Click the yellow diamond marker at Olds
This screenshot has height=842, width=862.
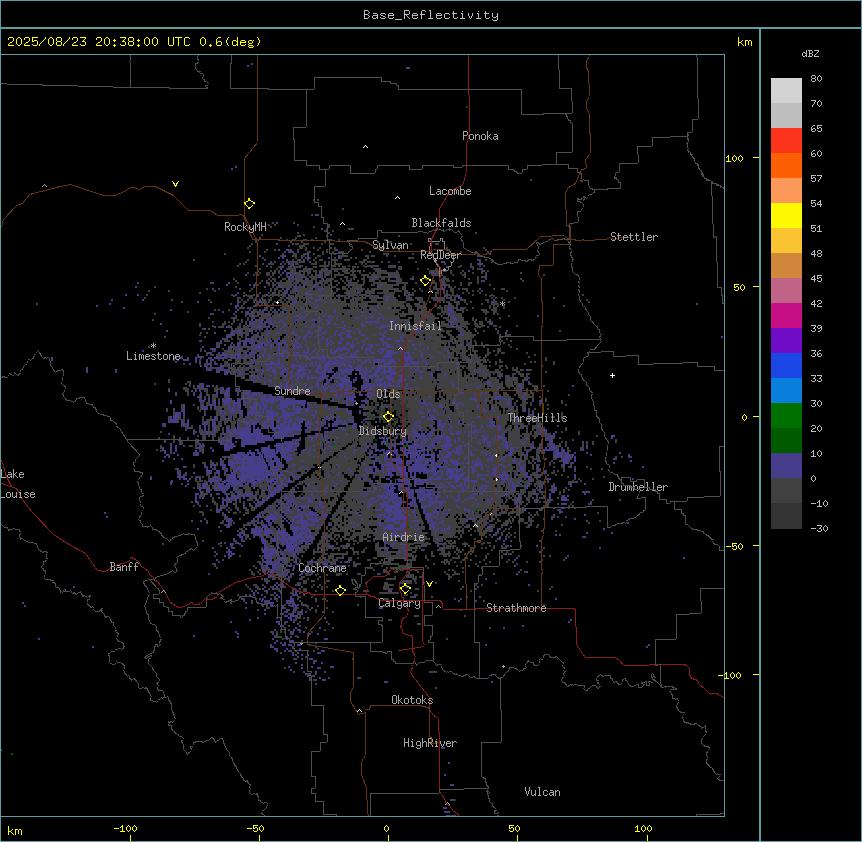coord(388,417)
